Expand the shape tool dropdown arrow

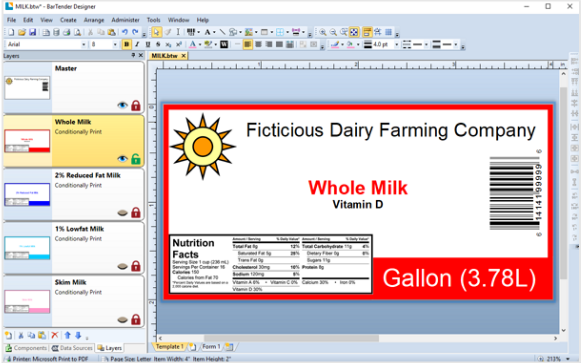(x=240, y=32)
